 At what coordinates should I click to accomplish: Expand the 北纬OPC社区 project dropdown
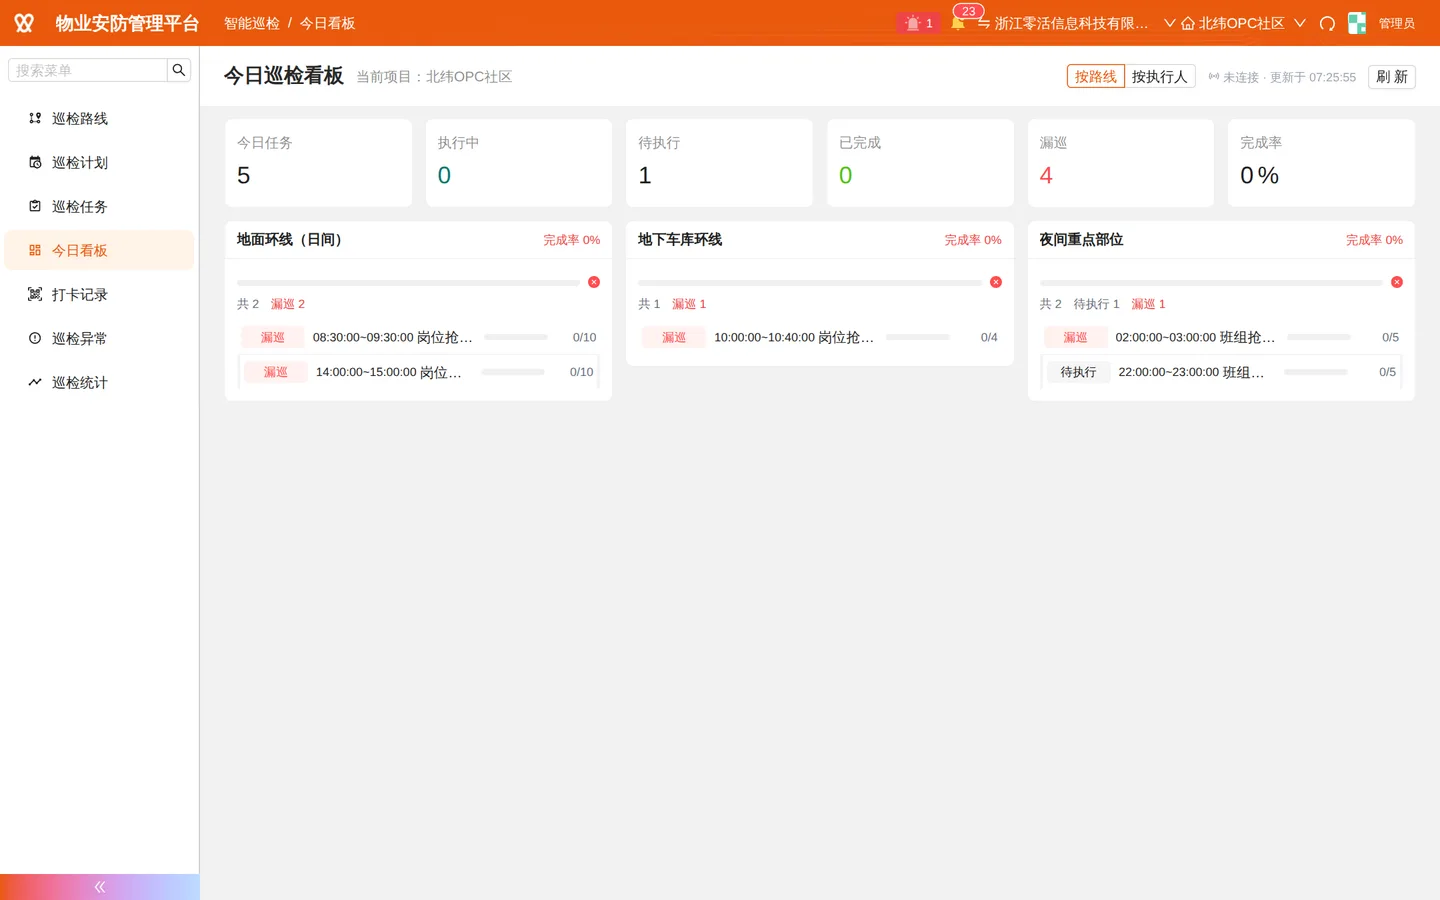coord(1243,23)
